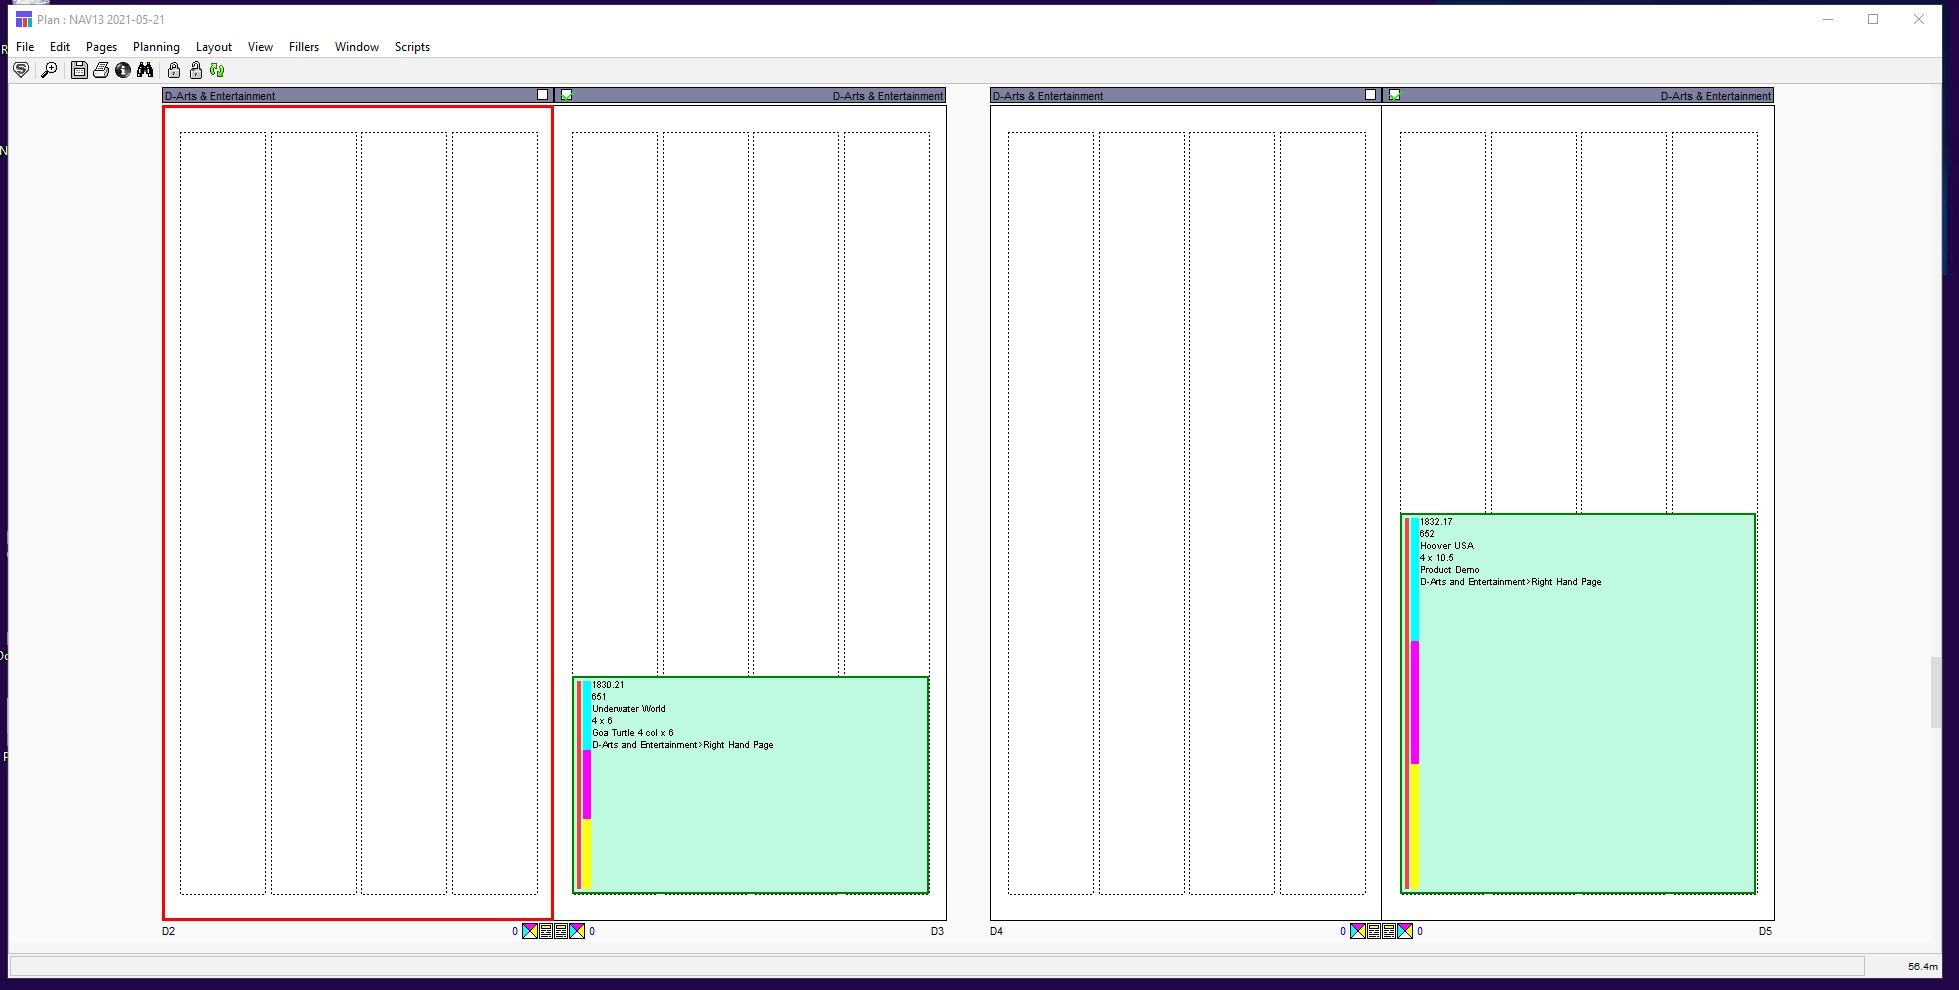Open the Scripts menu
1959x990 pixels.
[x=412, y=47]
